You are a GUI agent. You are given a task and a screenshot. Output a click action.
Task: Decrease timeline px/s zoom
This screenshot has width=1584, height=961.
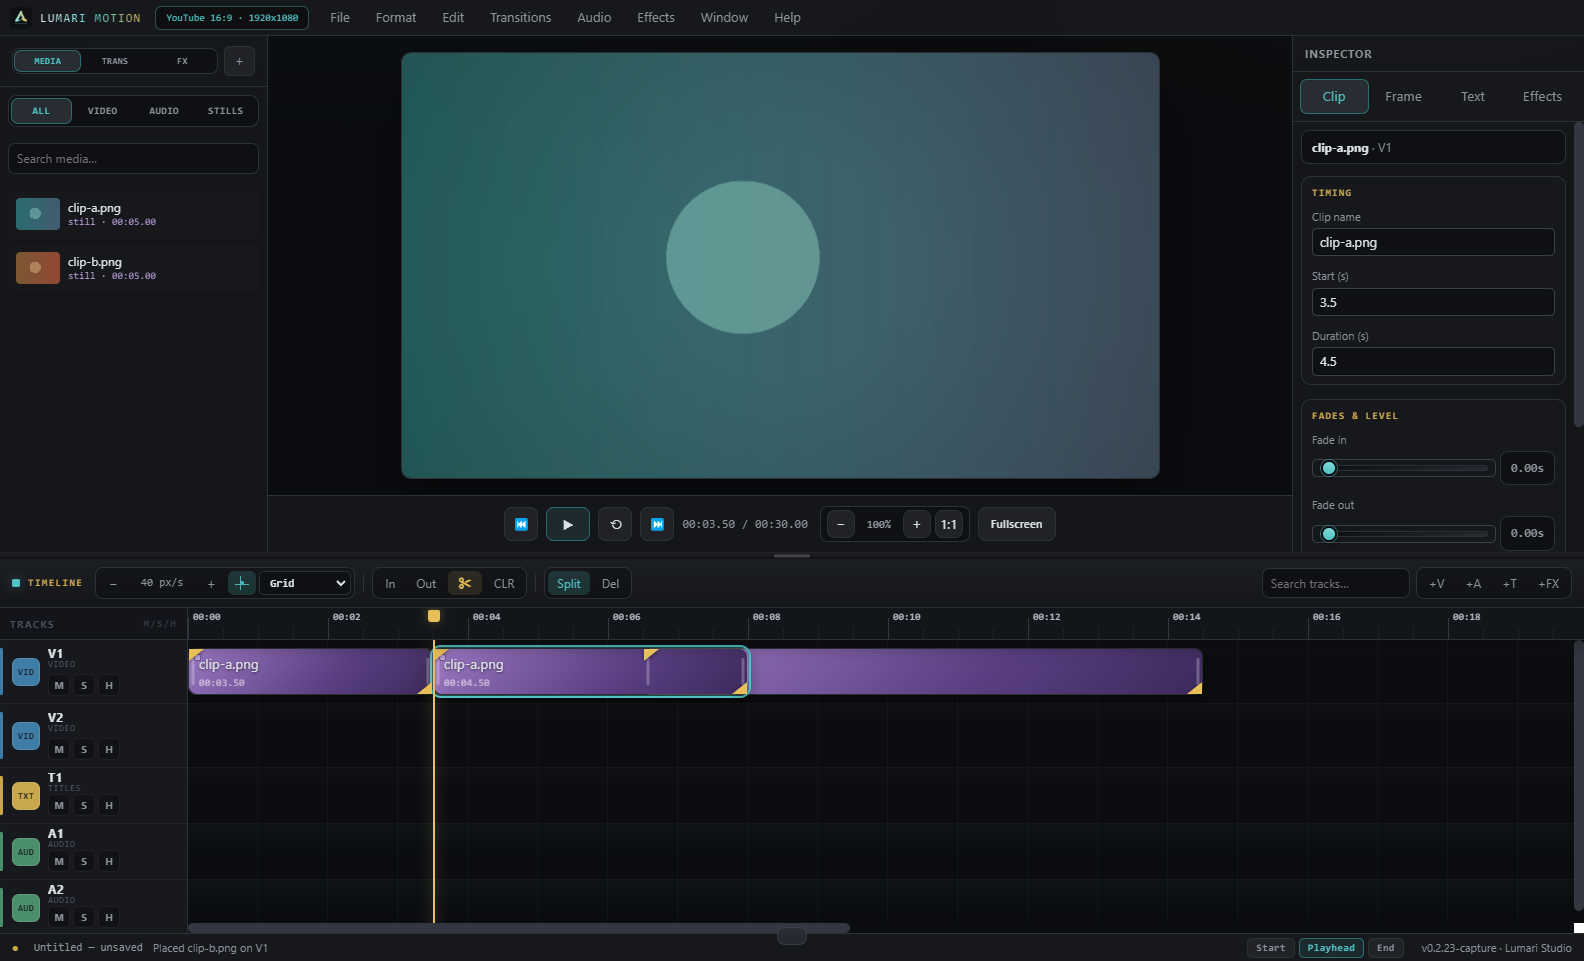pyautogui.click(x=113, y=584)
